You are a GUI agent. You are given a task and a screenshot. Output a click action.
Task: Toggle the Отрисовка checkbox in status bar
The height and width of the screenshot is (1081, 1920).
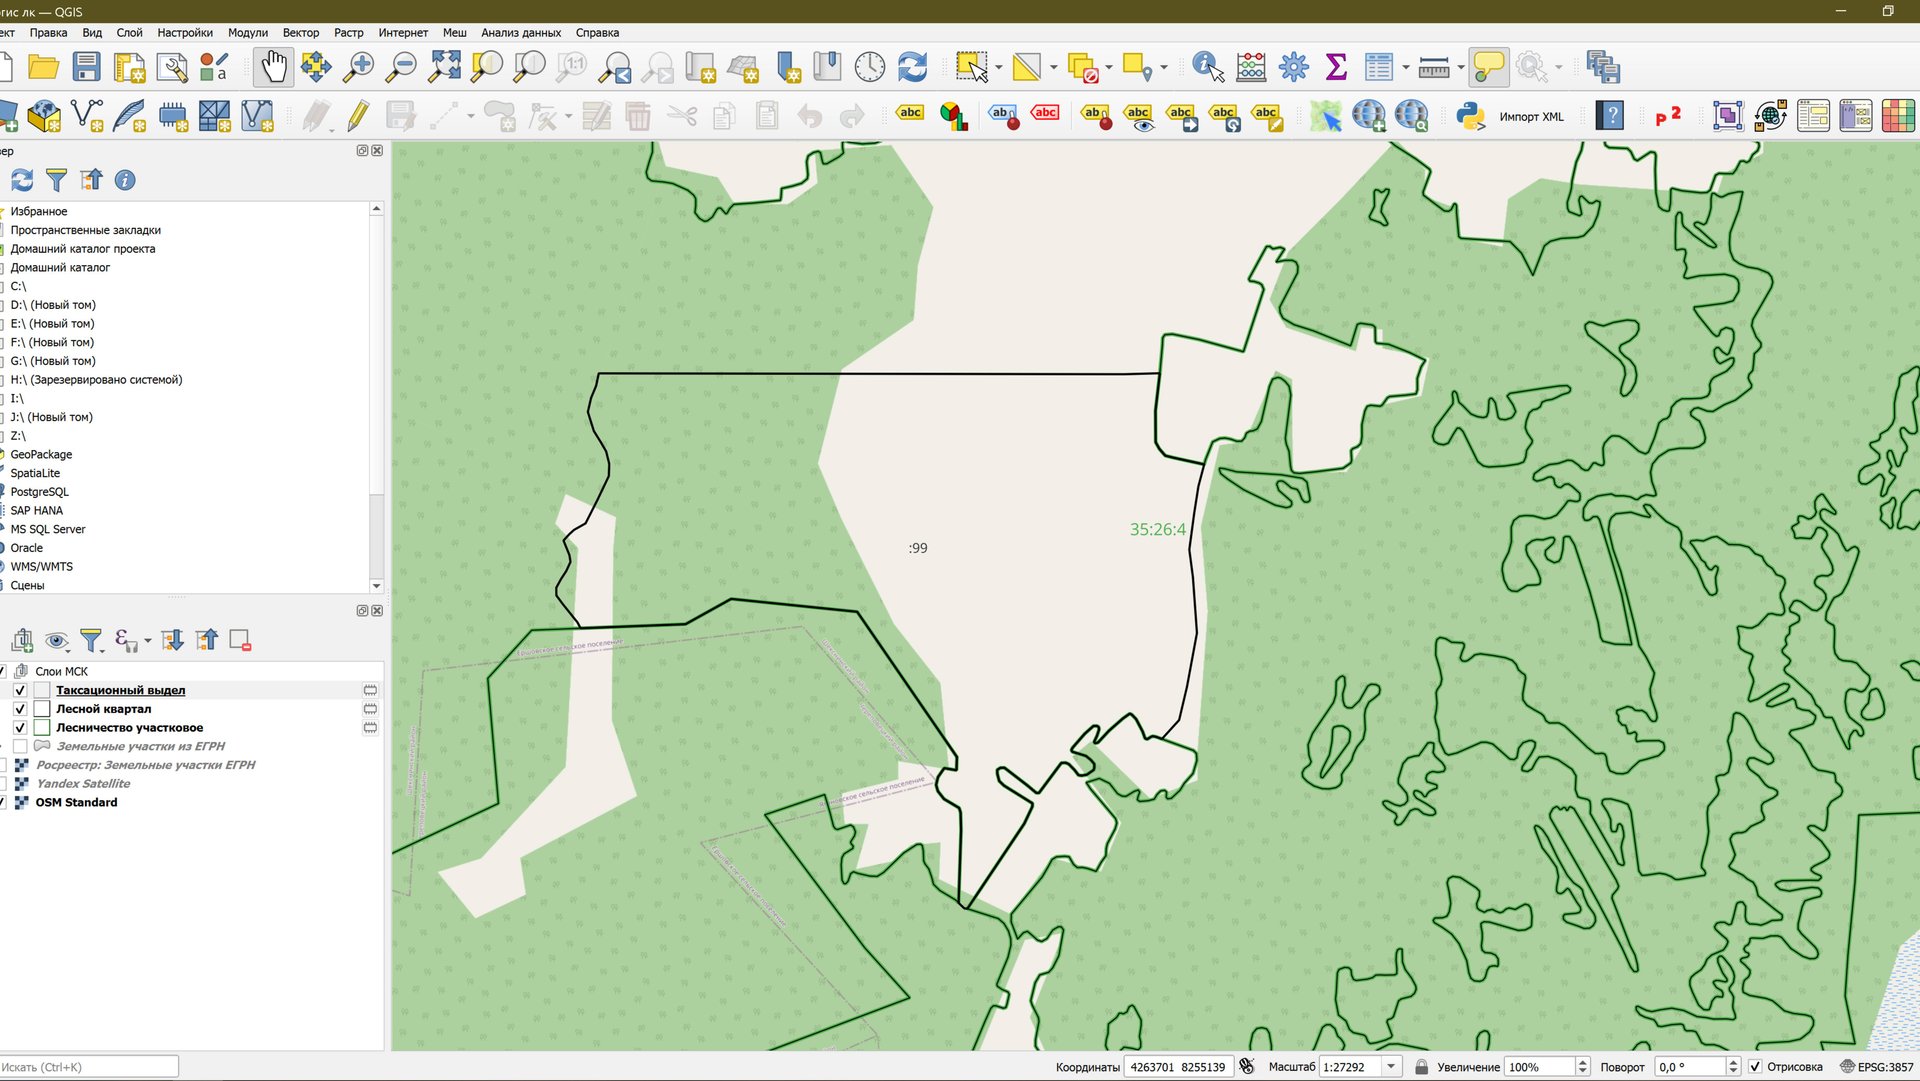click(x=1757, y=1067)
